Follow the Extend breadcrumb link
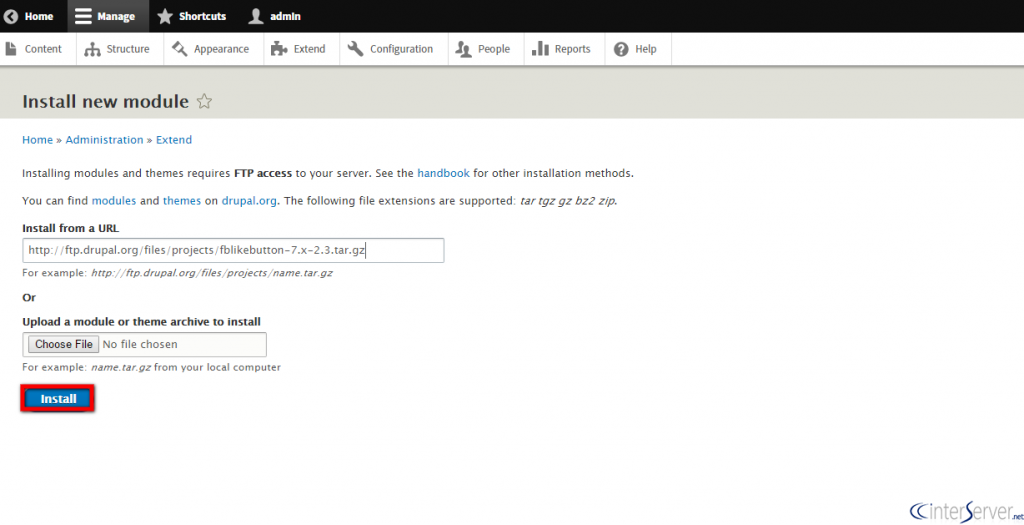Screen dimensions: 1024x525 pos(174,140)
